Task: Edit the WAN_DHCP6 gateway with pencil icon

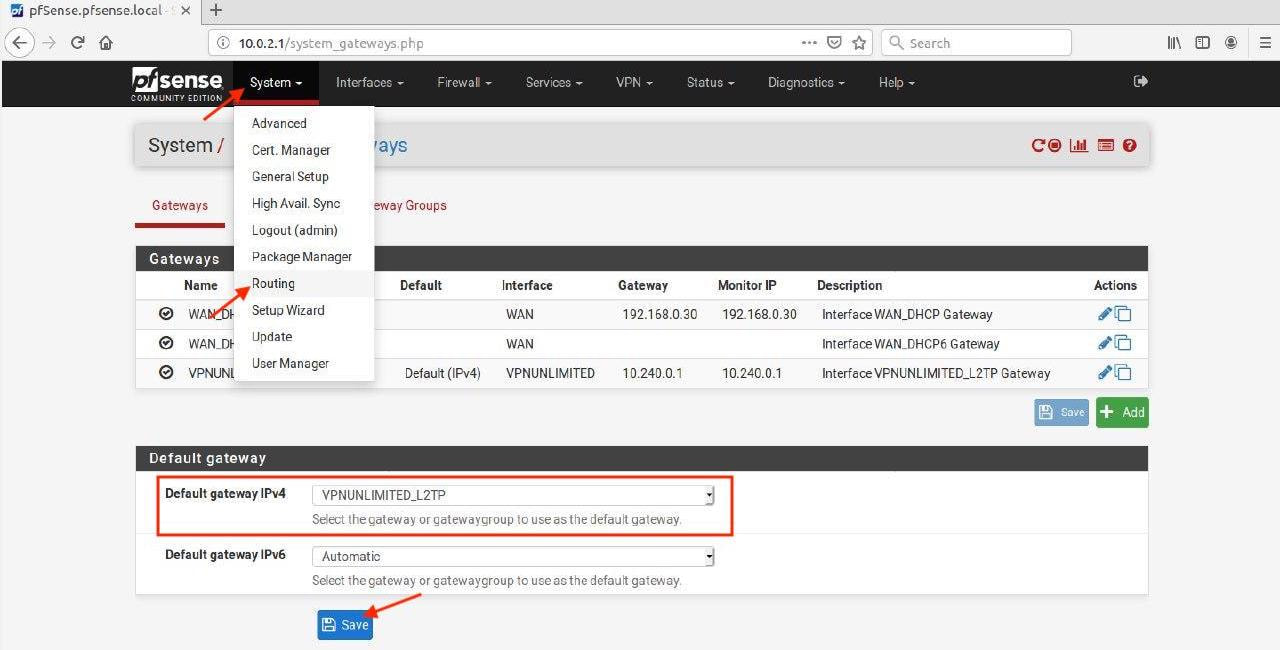Action: point(1104,343)
